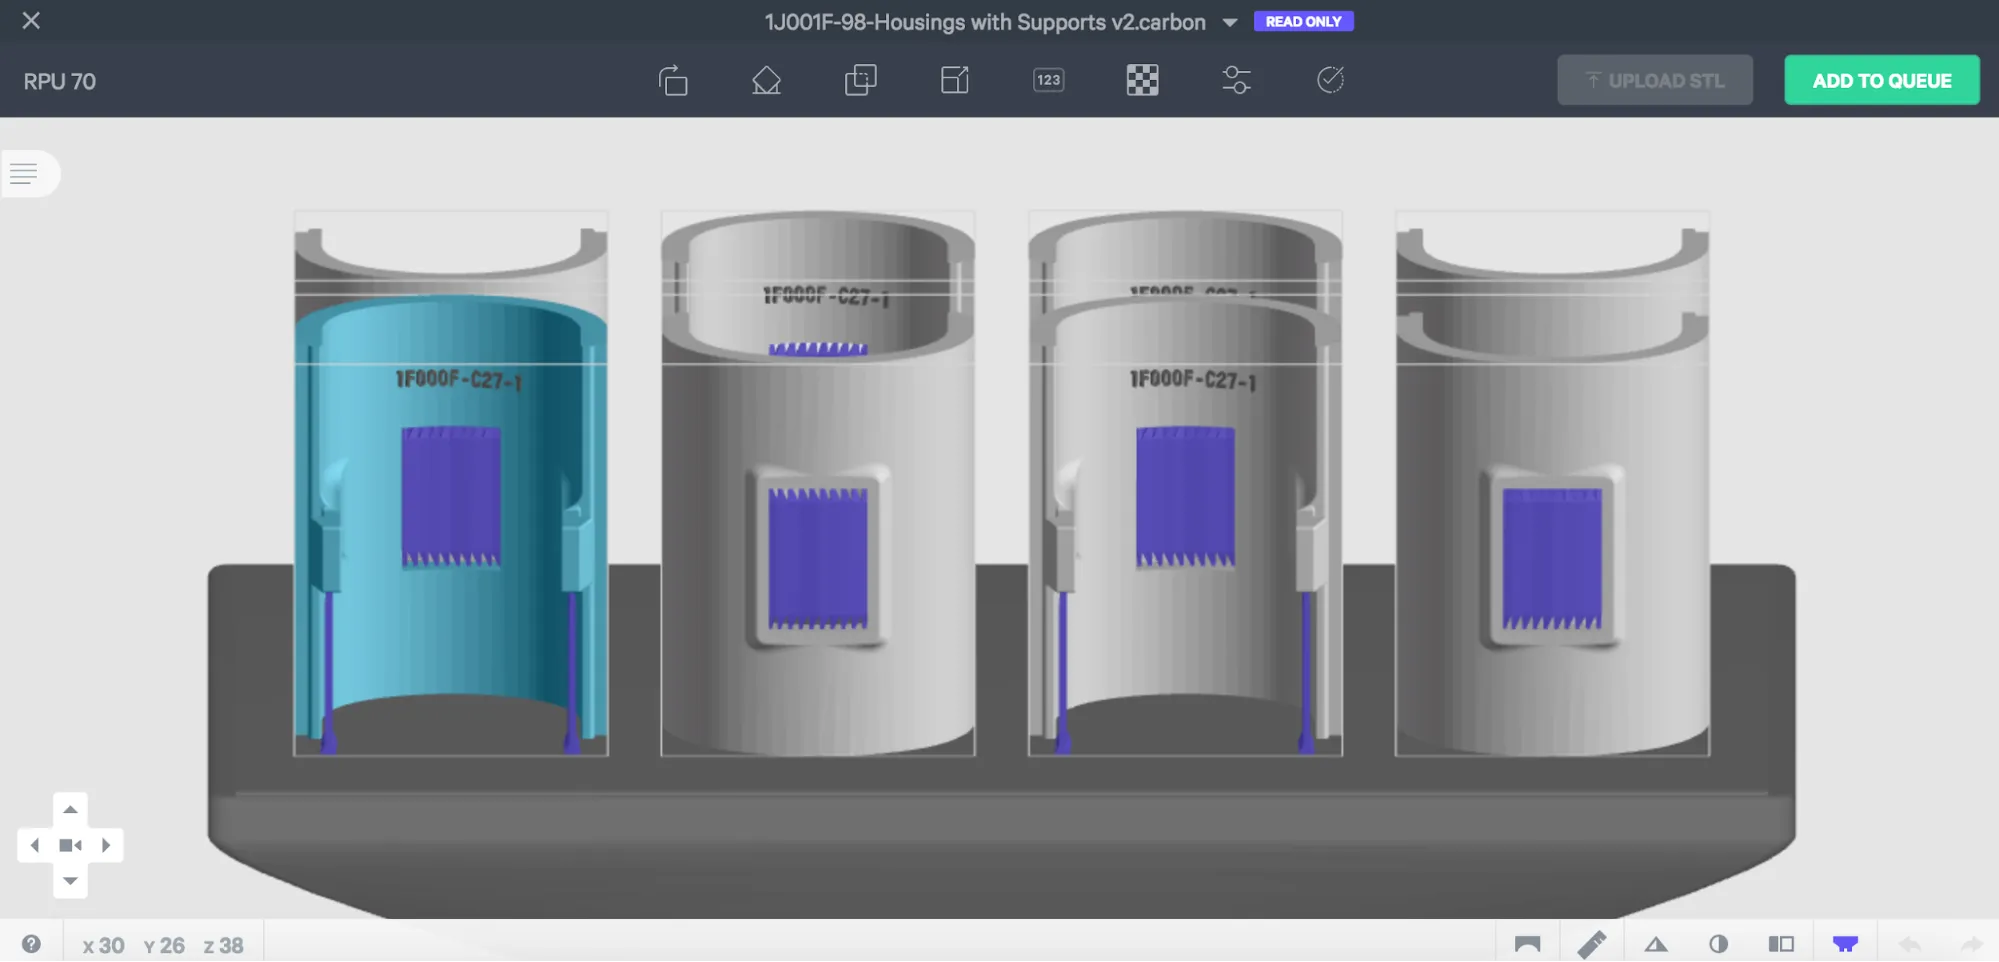Click the y 26 dimension value
Image resolution: width=1999 pixels, height=962 pixels.
[164, 945]
